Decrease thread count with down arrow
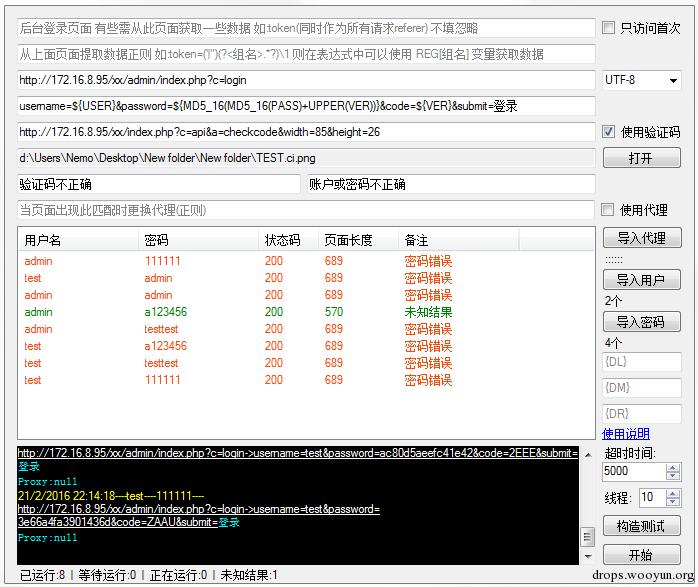 click(x=673, y=502)
